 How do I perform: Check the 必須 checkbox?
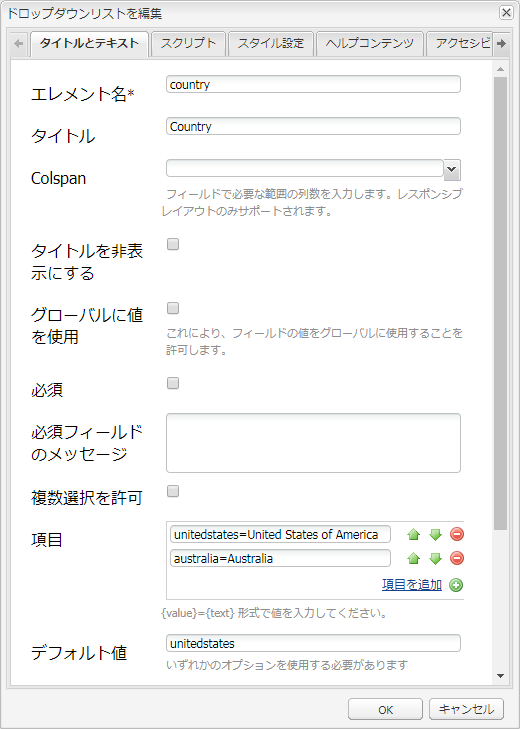coord(173,383)
